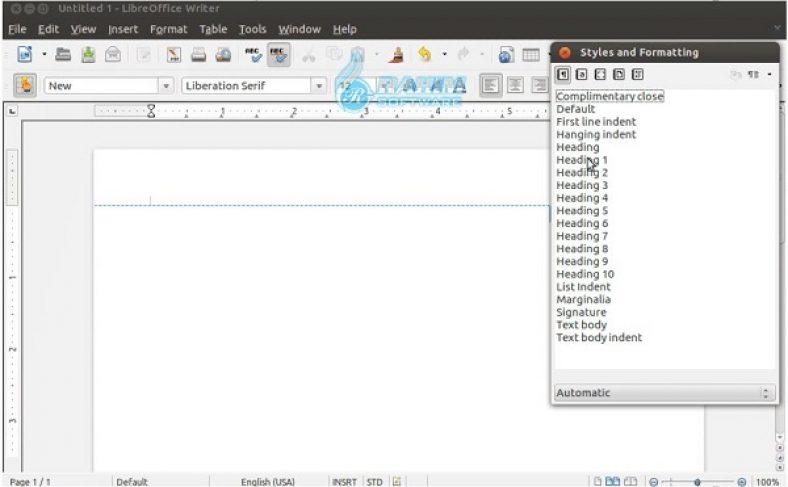Open the Insert menu
Screen dimensions: 788x487
pyautogui.click(x=123, y=29)
